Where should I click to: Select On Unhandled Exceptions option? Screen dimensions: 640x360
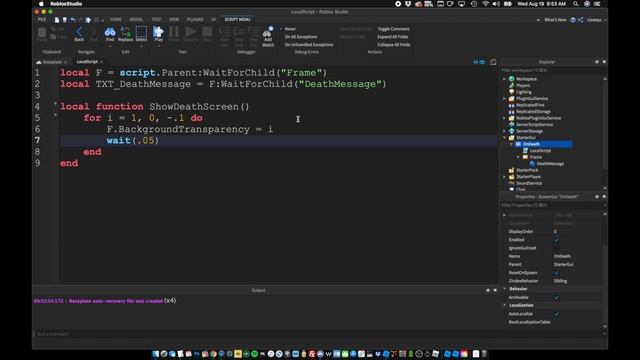[x=309, y=44]
